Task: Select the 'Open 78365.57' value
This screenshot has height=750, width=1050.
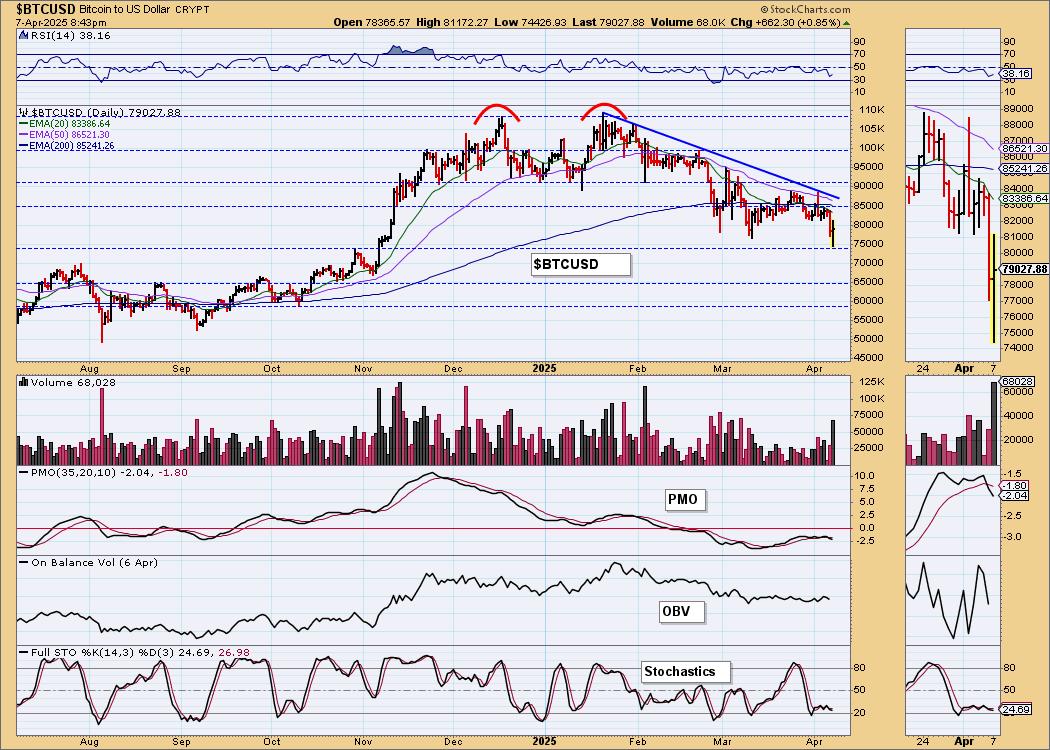Action: 372,22
